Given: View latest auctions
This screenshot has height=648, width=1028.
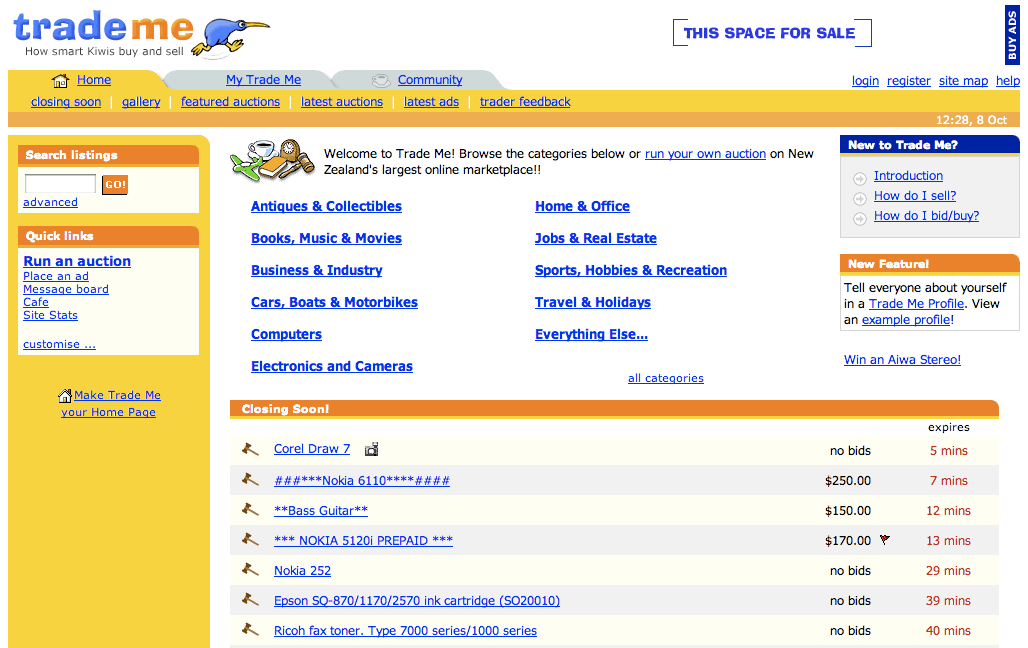Looking at the screenshot, I should coord(342,102).
